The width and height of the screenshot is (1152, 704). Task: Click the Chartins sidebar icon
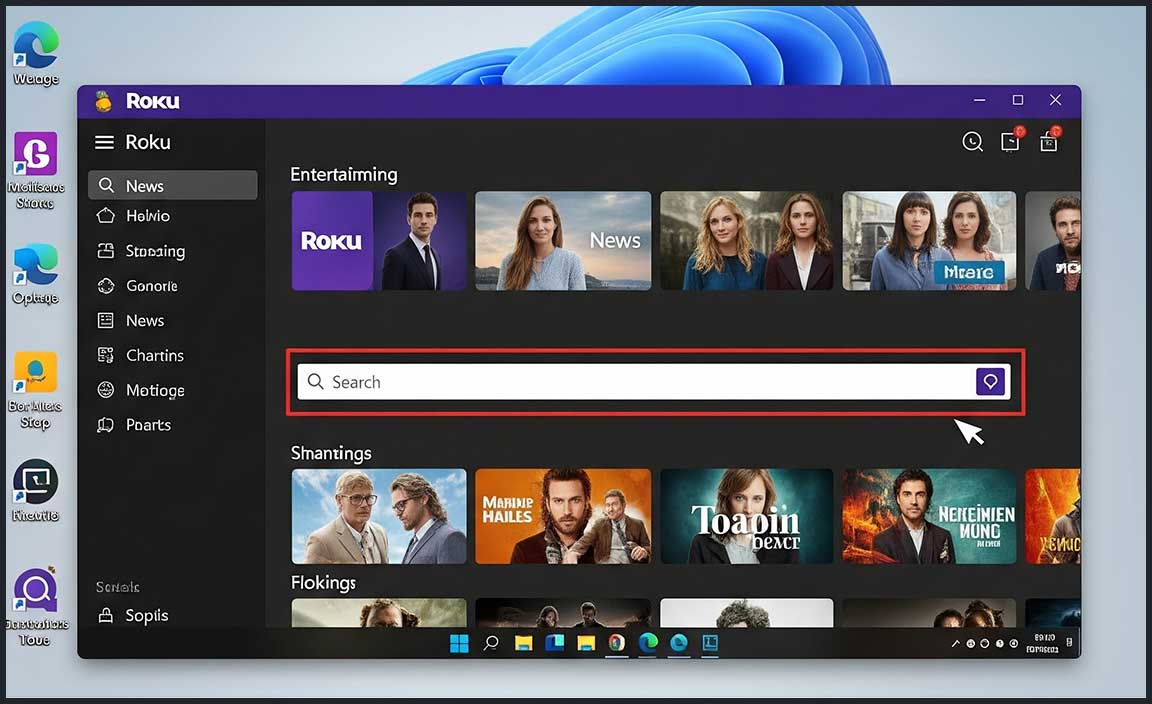[106, 355]
